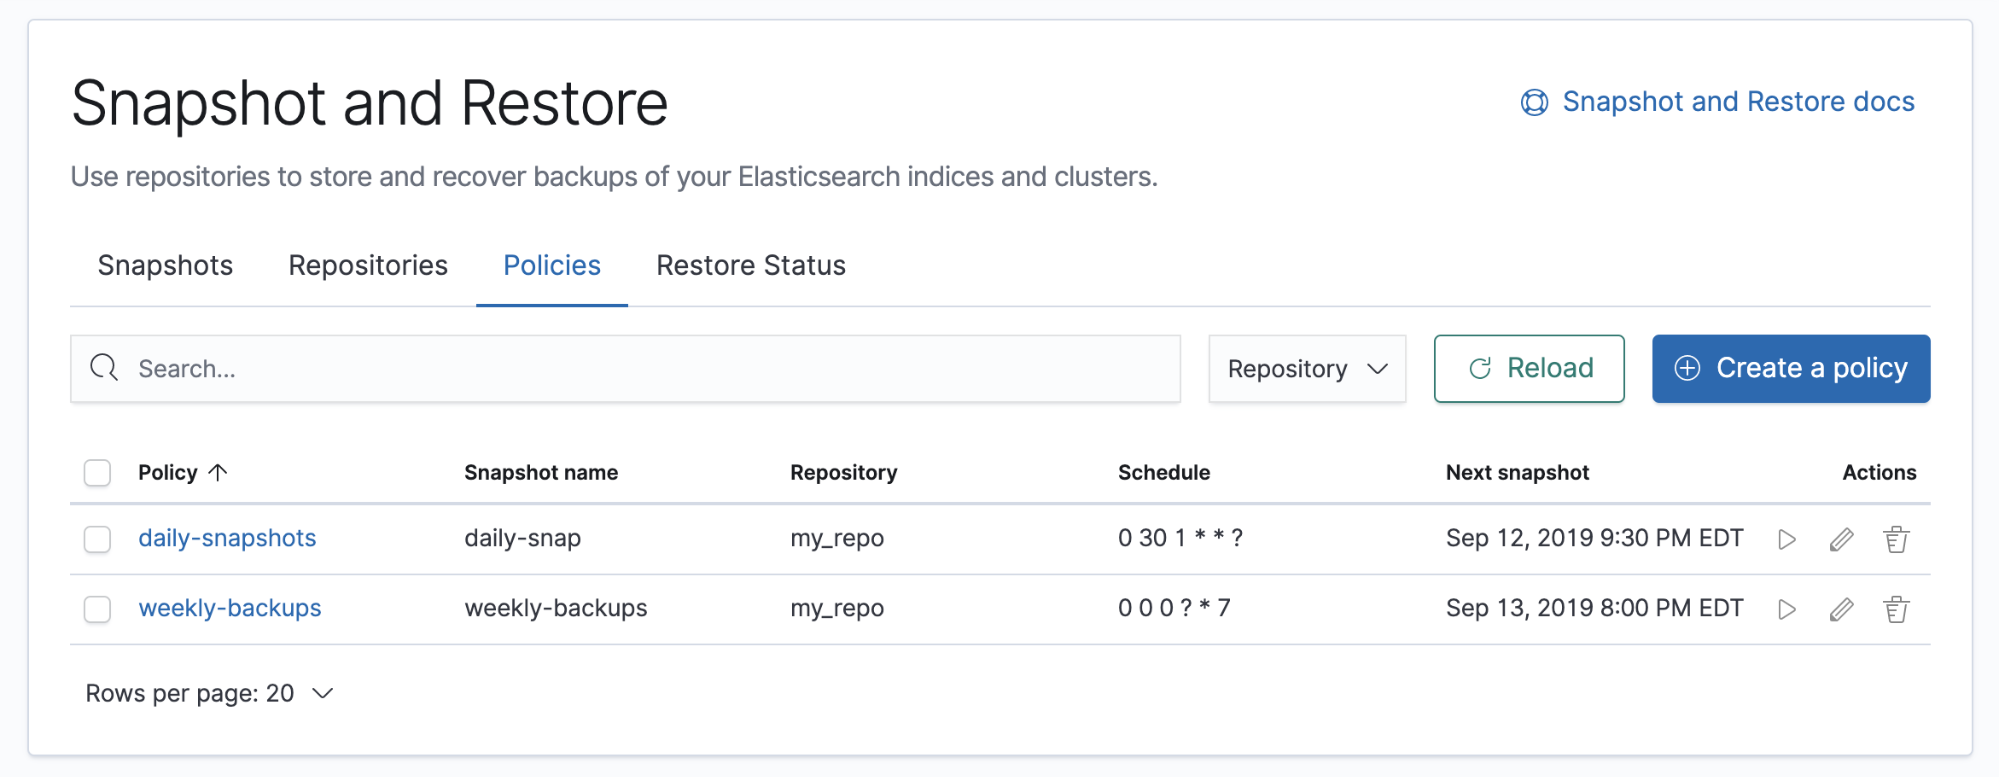
Task: Check the weekly-backups row checkbox
Action: pyautogui.click(x=97, y=609)
